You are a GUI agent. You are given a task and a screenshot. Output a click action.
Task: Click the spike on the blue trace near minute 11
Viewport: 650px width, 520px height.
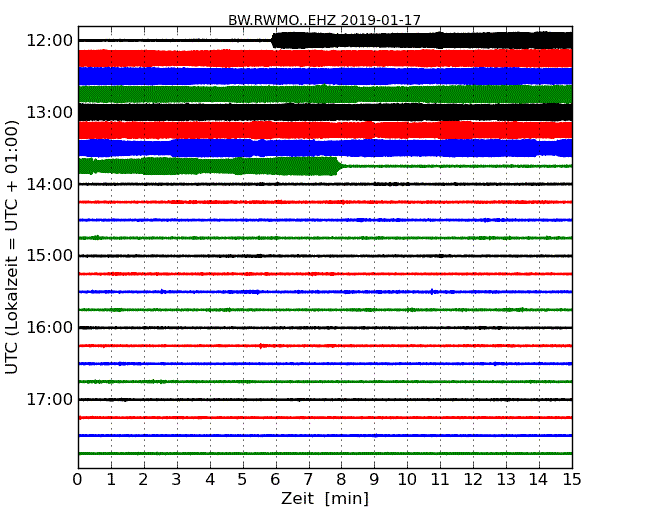coord(432,292)
